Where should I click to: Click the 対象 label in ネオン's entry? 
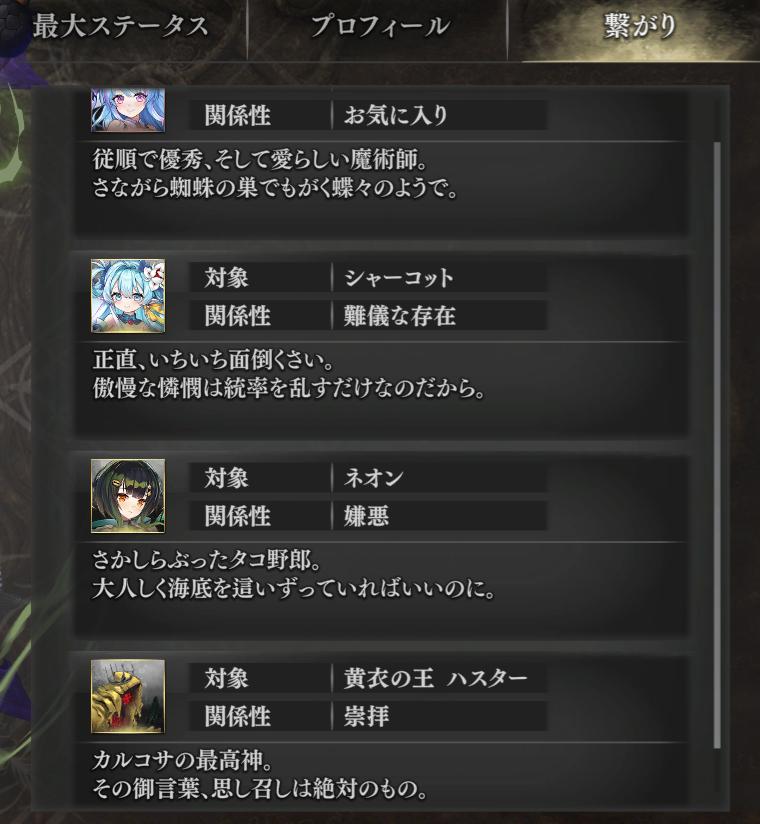click(x=226, y=478)
